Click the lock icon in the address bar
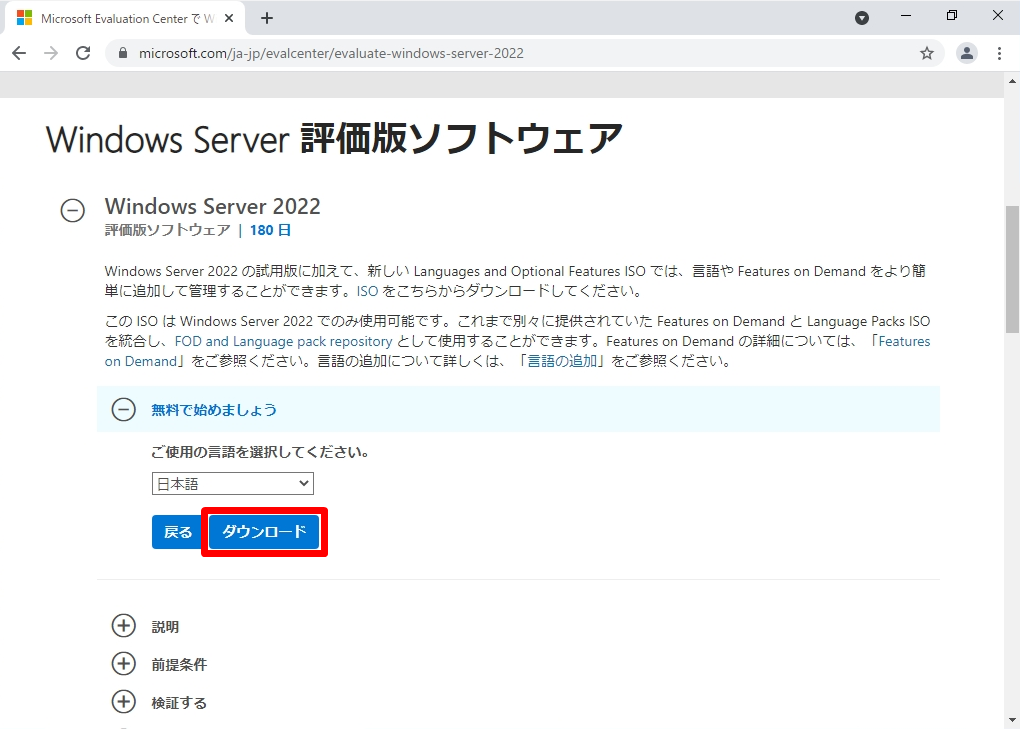The image size is (1020, 729). pyautogui.click(x=123, y=53)
